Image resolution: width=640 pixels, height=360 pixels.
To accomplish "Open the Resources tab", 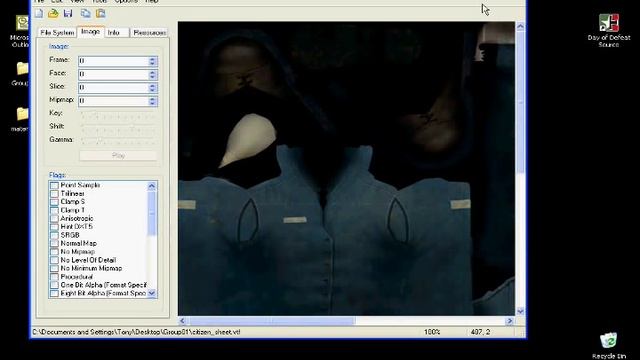I will click(149, 32).
